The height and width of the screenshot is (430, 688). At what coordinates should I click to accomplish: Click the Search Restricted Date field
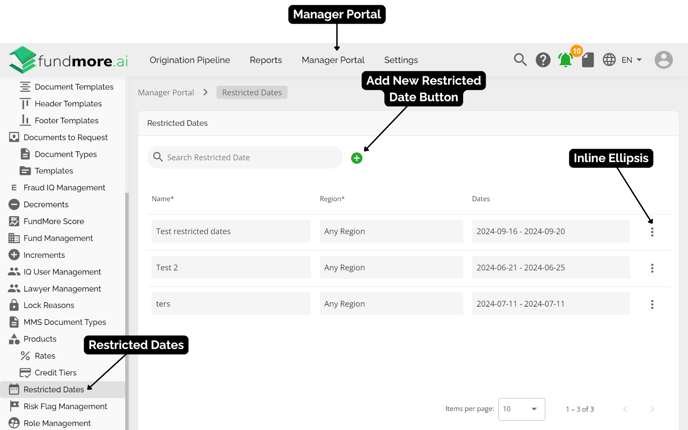click(250, 157)
